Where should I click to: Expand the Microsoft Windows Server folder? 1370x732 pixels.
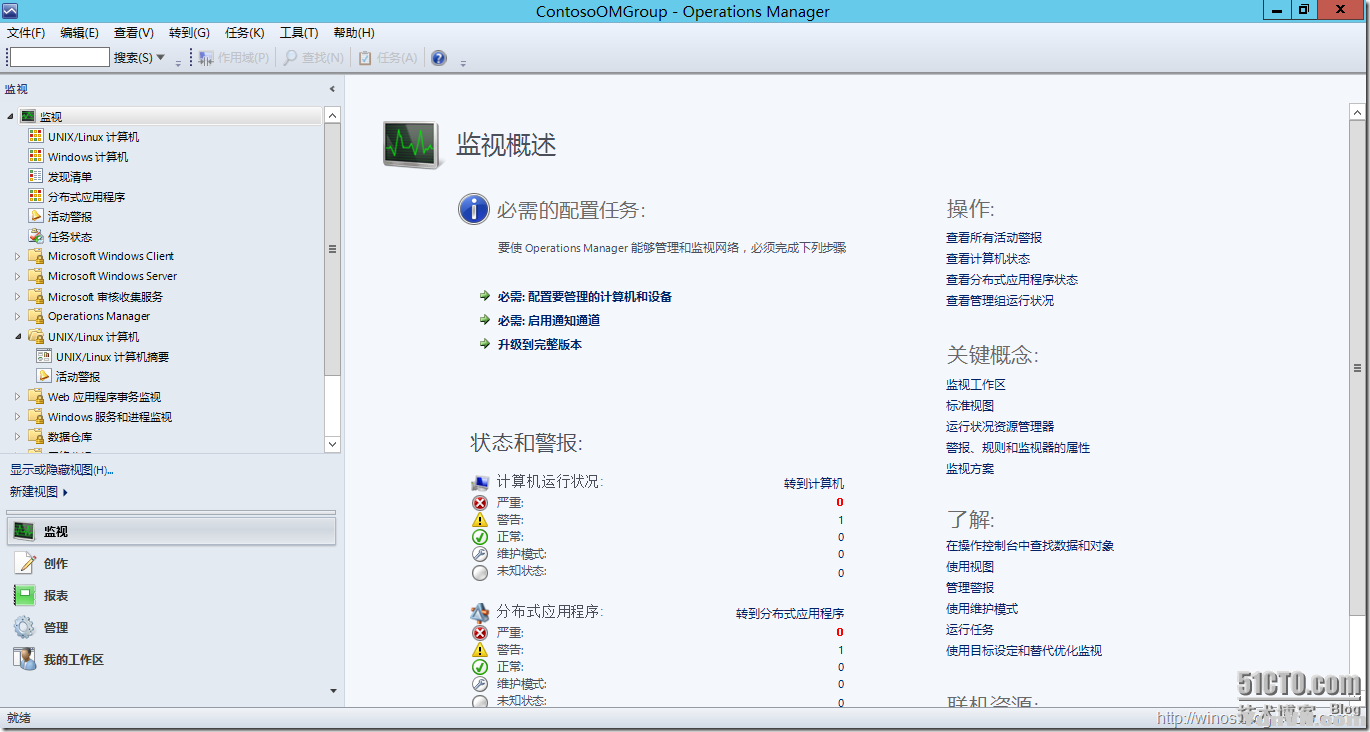(18, 277)
